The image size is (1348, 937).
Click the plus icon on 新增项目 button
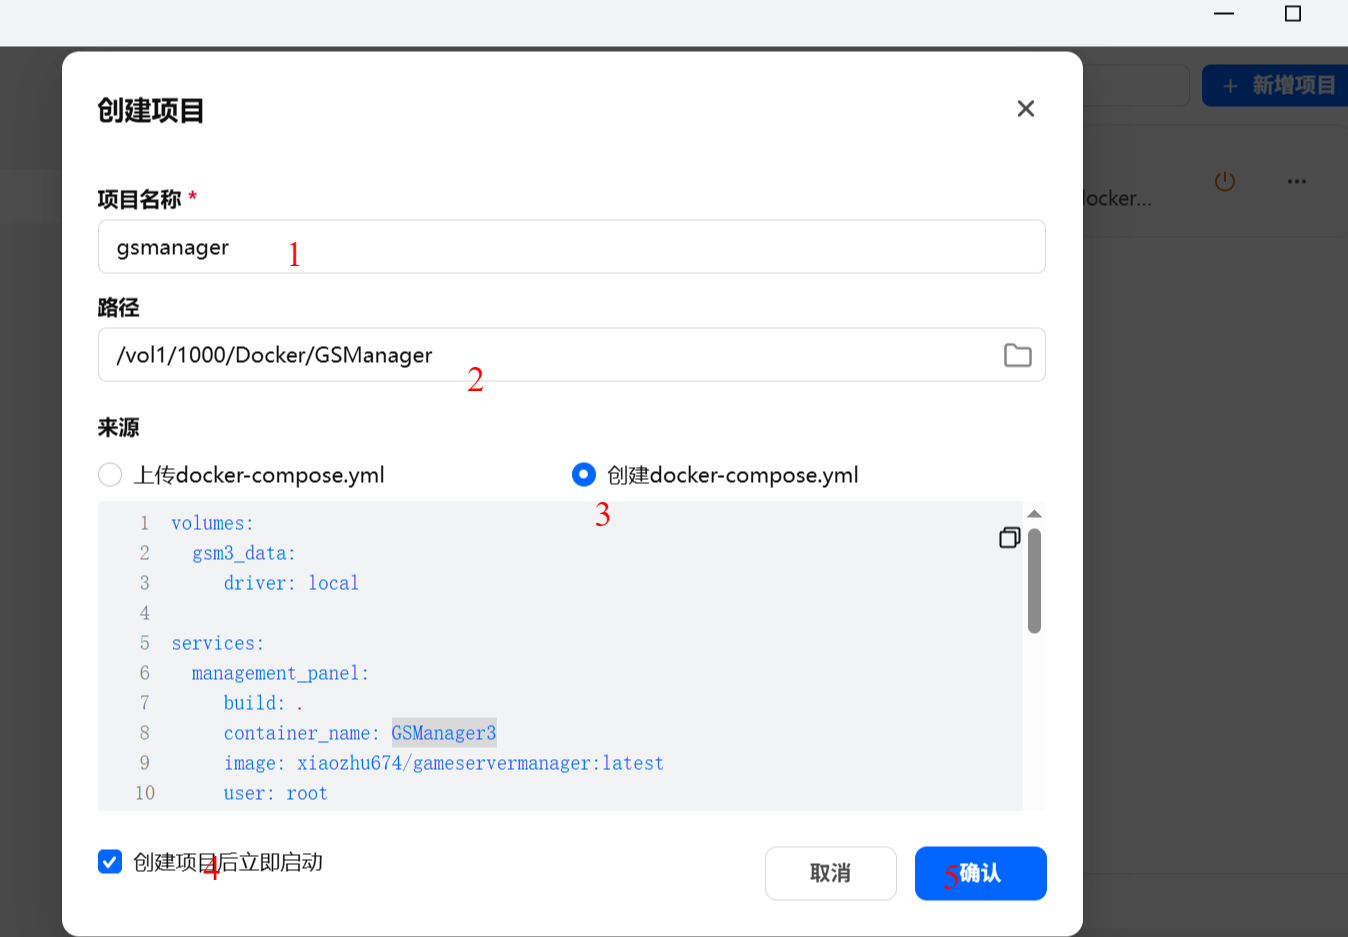click(1230, 86)
